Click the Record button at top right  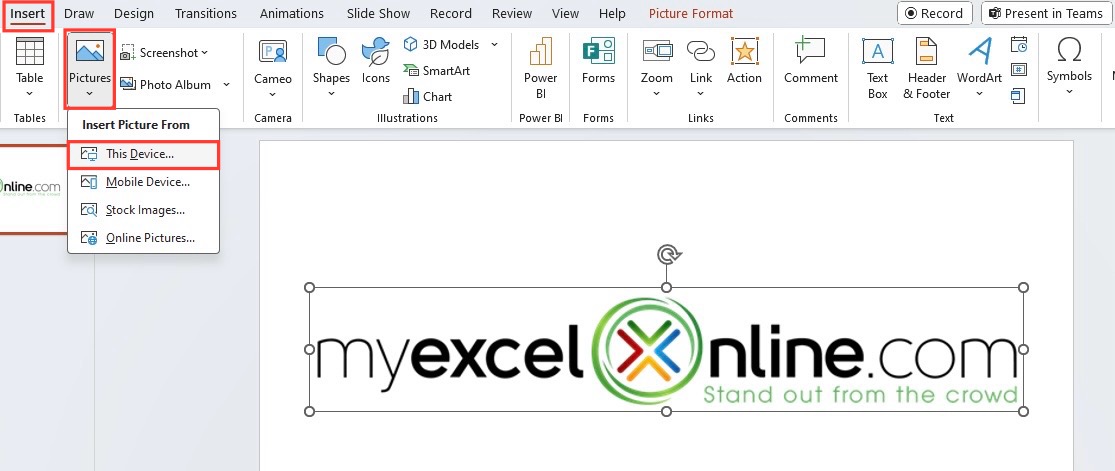tap(934, 14)
